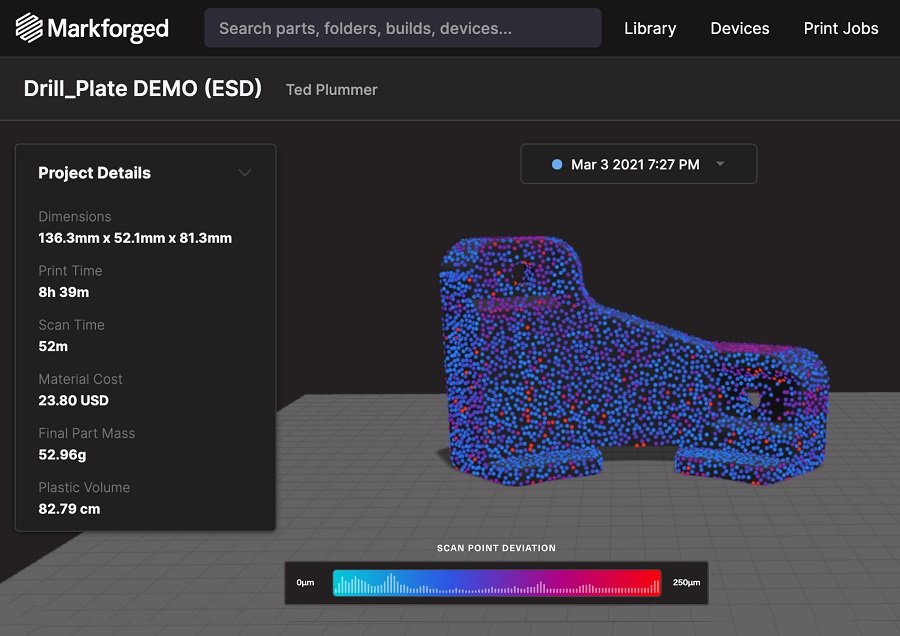Viewport: 900px width, 636px height.
Task: Click the Material Cost 23.80 USD value
Action: tap(73, 400)
